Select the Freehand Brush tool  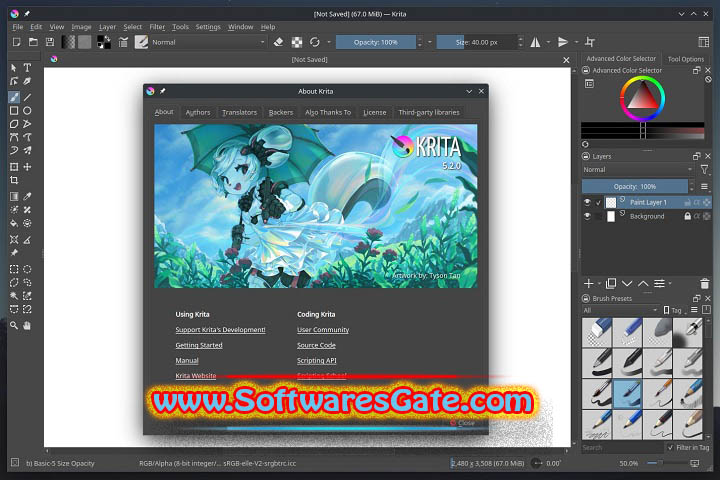[x=14, y=97]
